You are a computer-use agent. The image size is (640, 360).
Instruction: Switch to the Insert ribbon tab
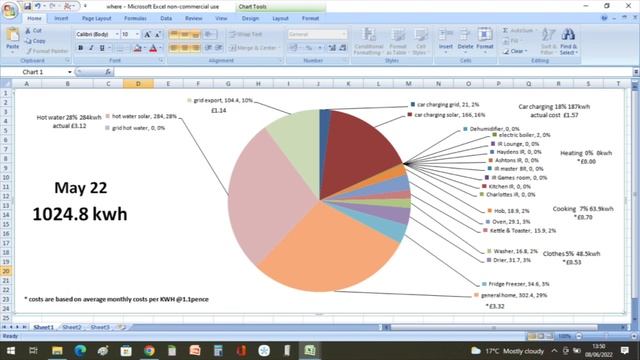[61, 18]
